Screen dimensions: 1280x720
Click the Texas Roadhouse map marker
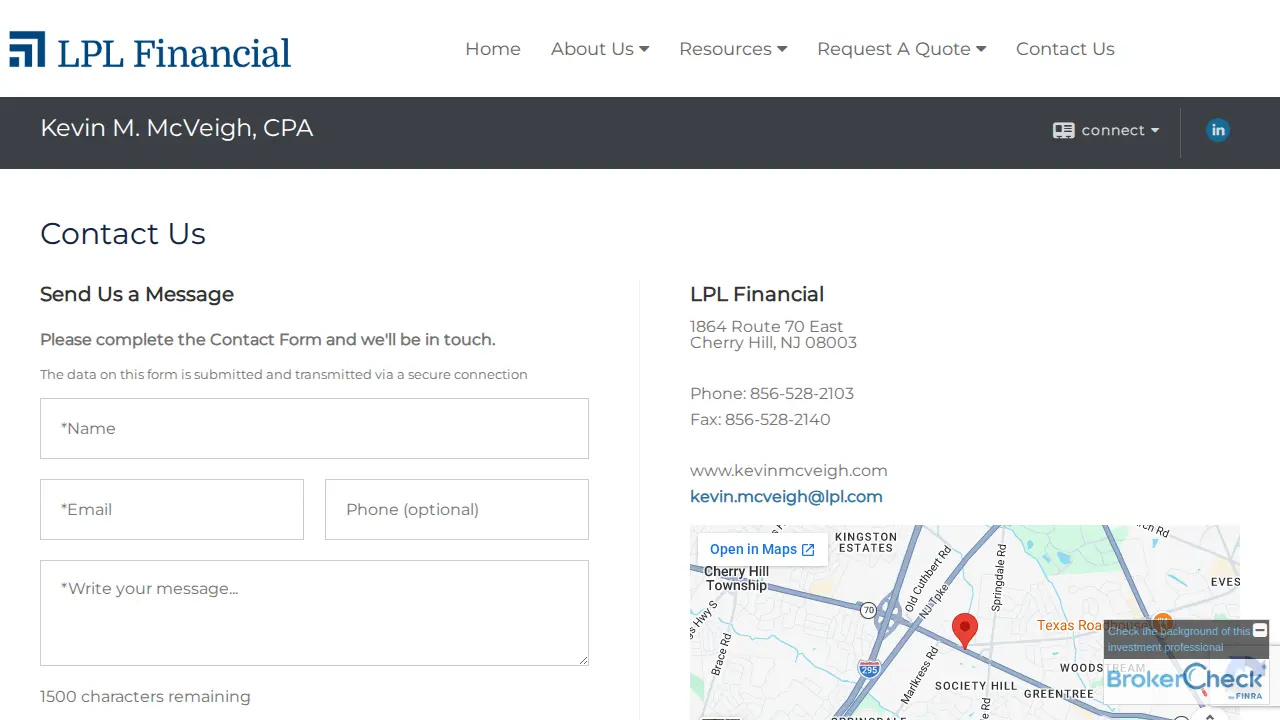1162,622
